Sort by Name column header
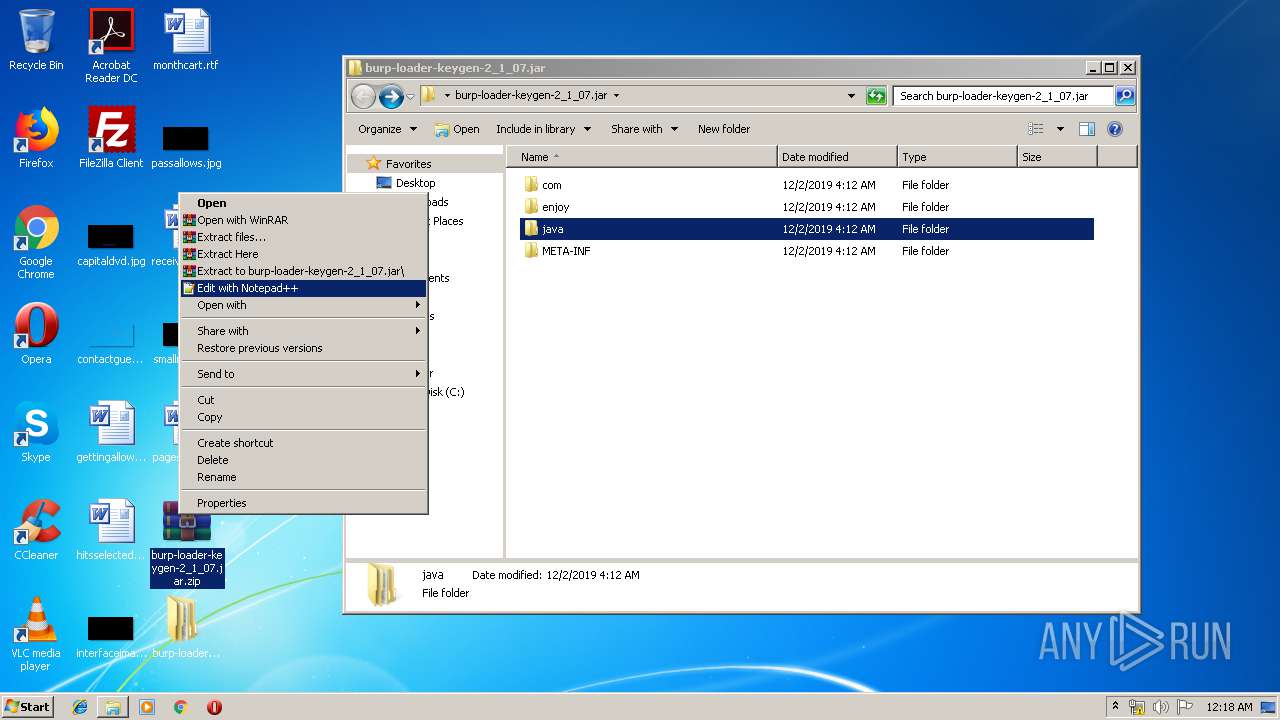This screenshot has height=720, width=1280. pos(642,157)
